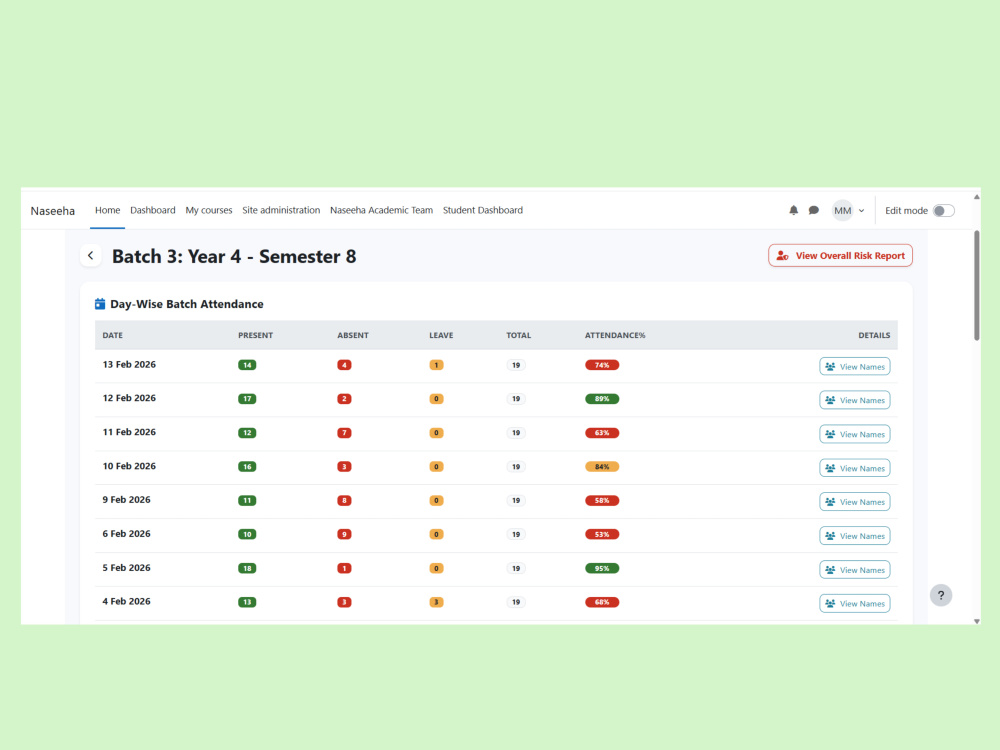Click the LEAVE column header
This screenshot has height=750, width=1000.
(x=441, y=335)
